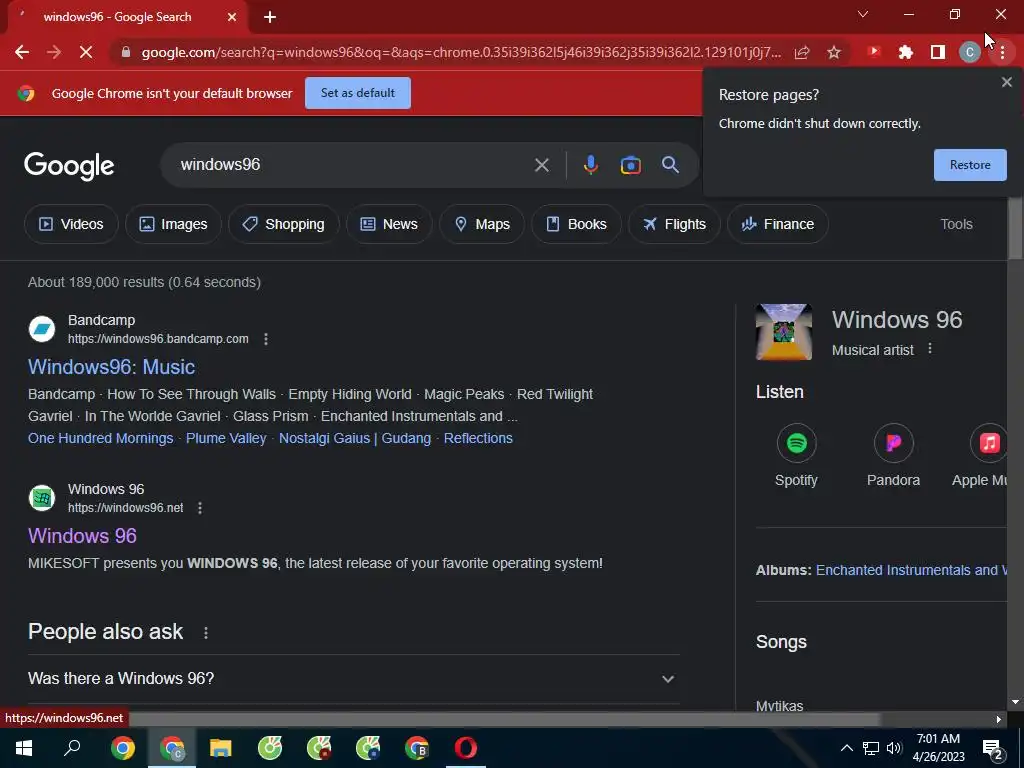The image size is (1024, 768).
Task: Open the One Hundred Mornings link
Action: pos(101,438)
